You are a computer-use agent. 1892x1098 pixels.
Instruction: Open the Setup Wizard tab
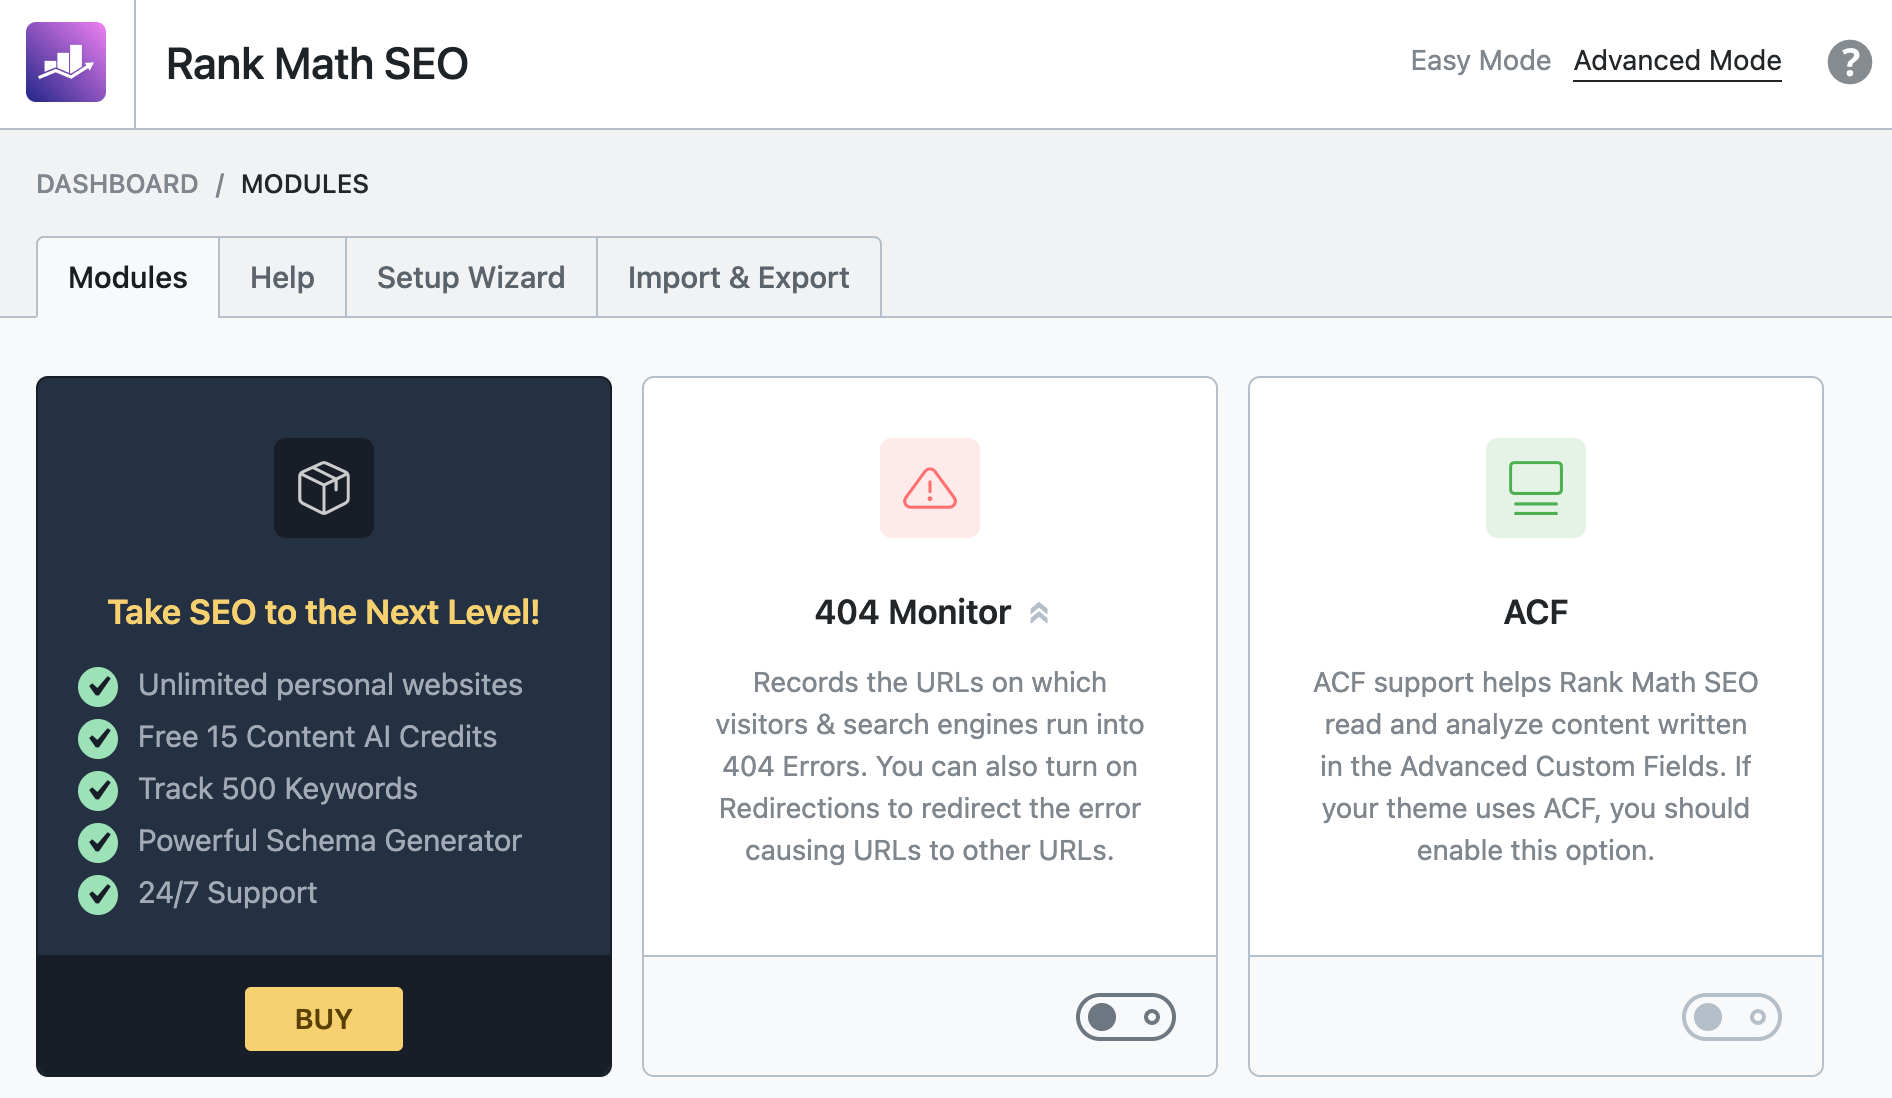[471, 277]
